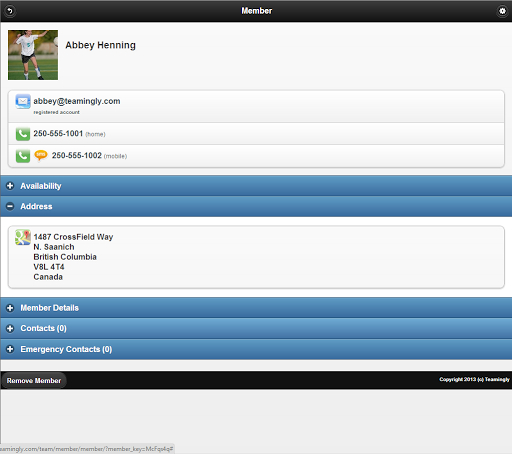
Task: Tap the green phone icon for mobile number
Action: (23, 156)
